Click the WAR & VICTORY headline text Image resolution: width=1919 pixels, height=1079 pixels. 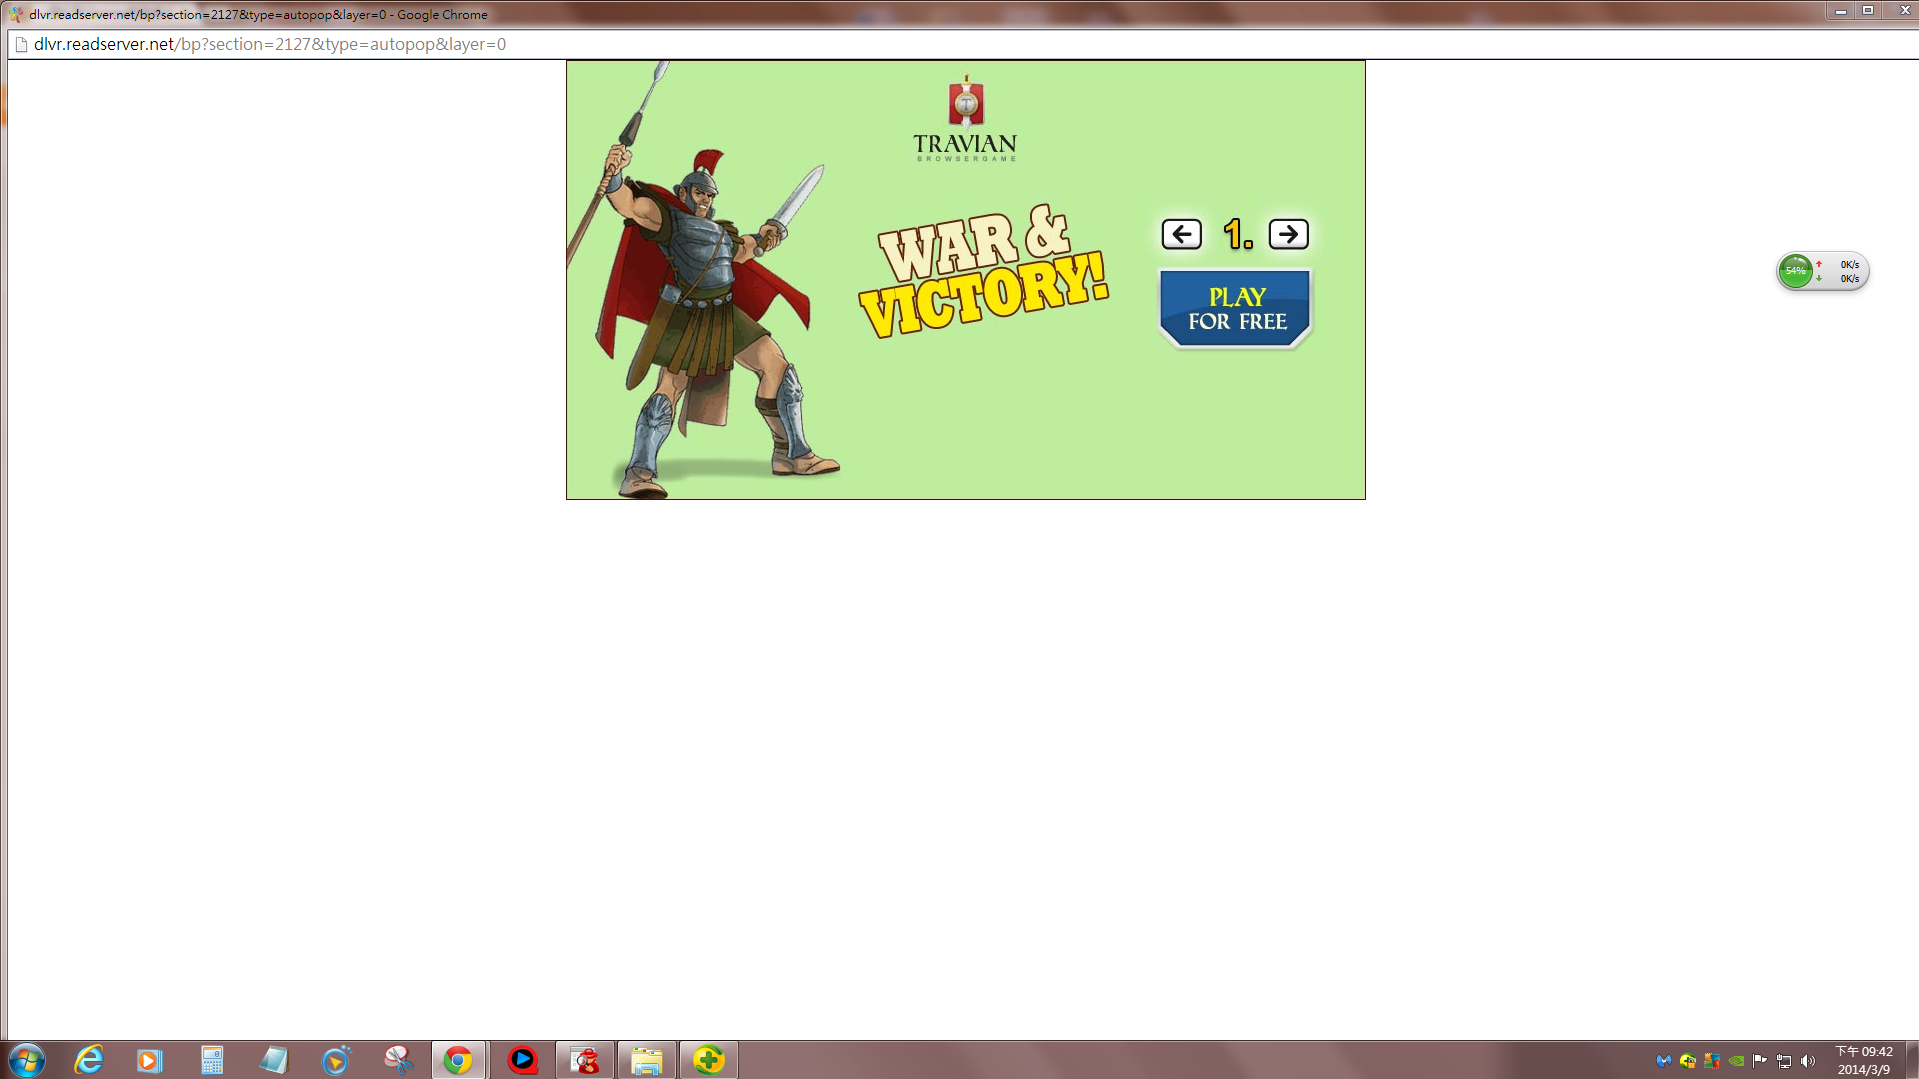(983, 272)
